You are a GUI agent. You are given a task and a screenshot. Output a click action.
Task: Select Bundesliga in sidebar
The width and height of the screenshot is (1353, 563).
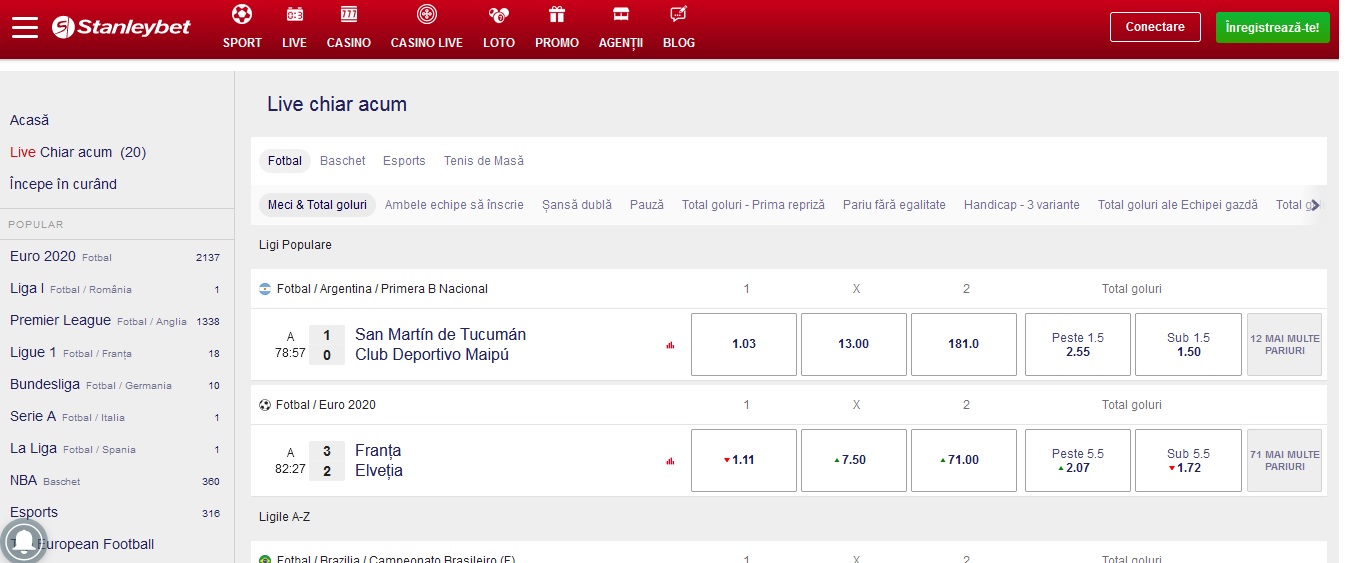click(115, 385)
